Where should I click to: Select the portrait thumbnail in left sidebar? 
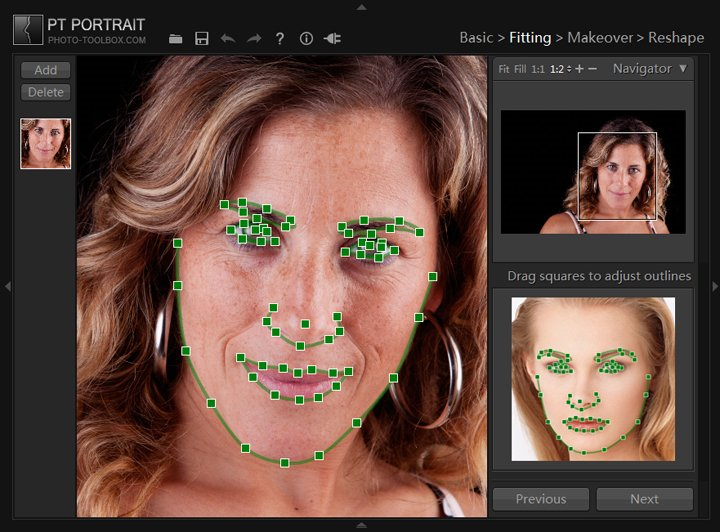pos(46,143)
